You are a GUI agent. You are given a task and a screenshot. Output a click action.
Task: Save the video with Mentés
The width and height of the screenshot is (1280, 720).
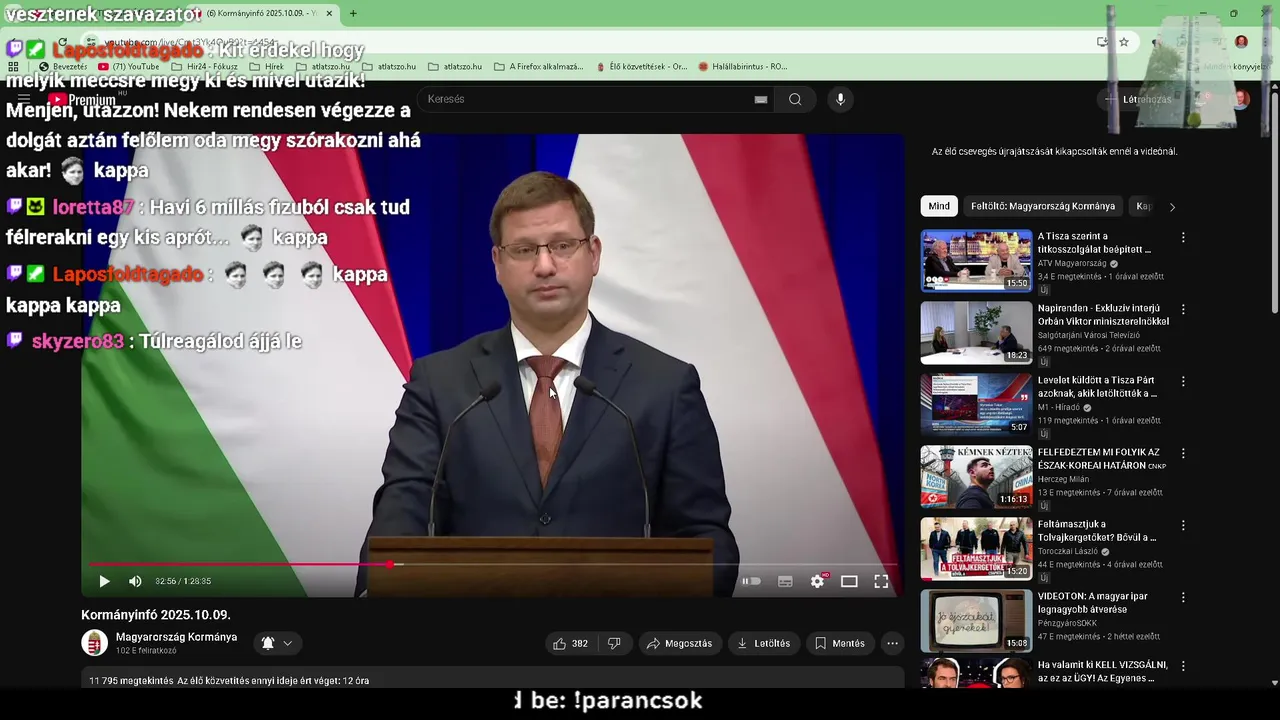(840, 643)
